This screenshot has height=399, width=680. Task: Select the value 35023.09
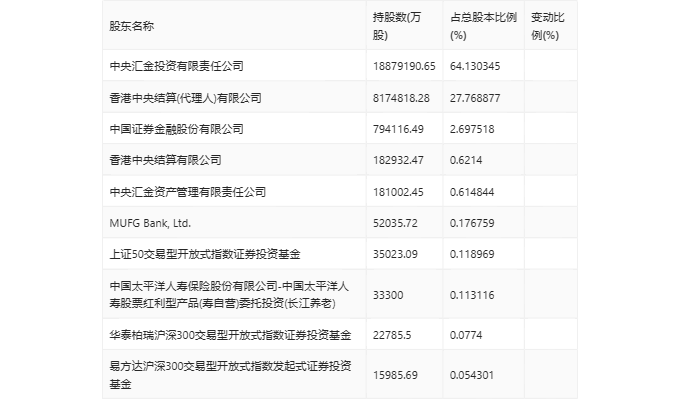395,254
